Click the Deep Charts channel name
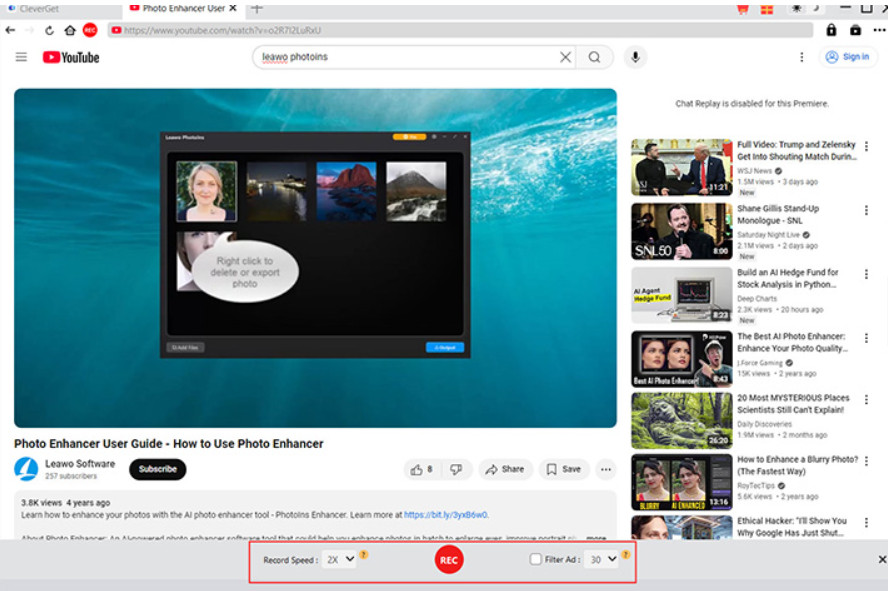The image size is (888, 591). (757, 299)
